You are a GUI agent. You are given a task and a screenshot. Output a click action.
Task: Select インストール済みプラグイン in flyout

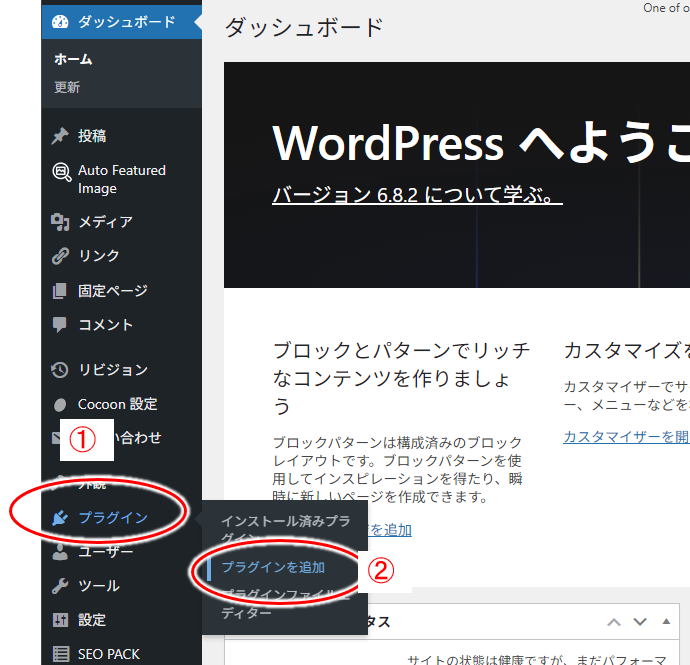(x=286, y=529)
